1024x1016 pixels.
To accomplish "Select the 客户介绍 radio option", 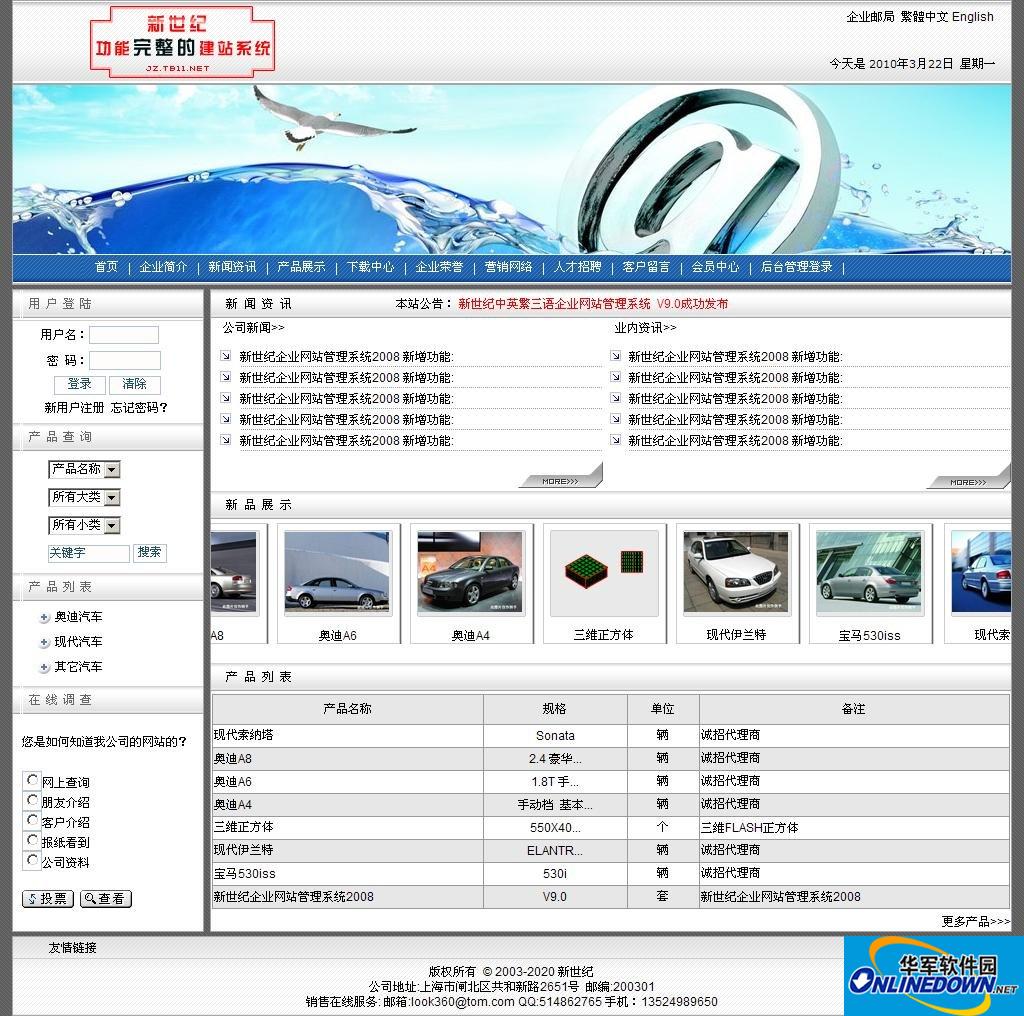I will (33, 820).
